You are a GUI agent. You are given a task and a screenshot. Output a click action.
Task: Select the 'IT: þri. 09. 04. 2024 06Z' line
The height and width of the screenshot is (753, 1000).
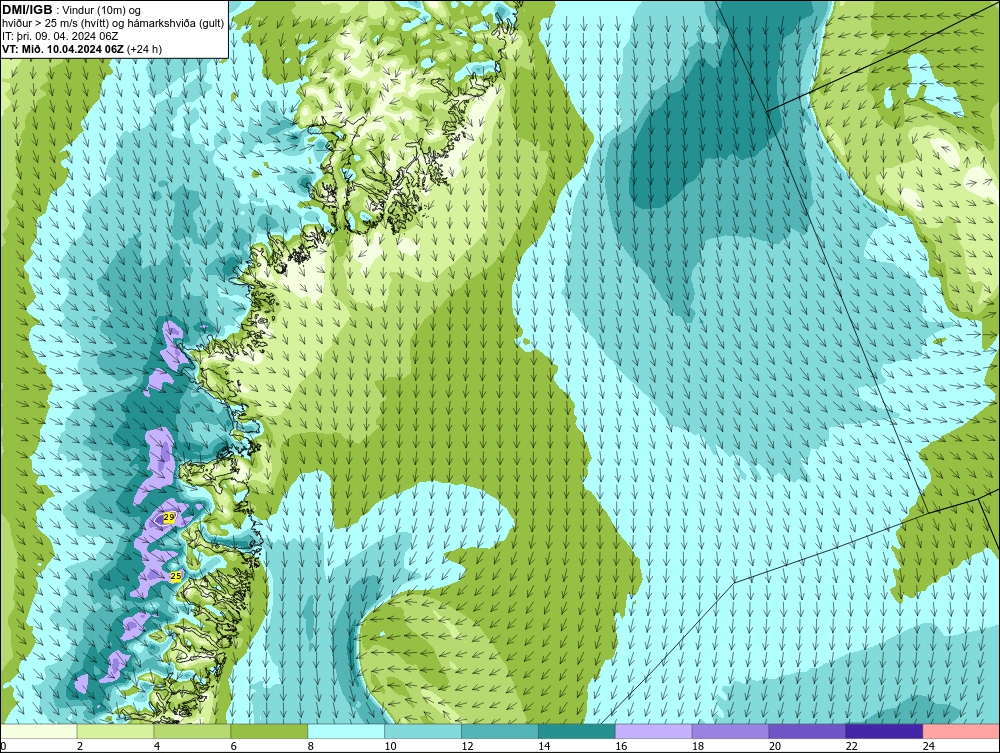pyautogui.click(x=60, y=36)
